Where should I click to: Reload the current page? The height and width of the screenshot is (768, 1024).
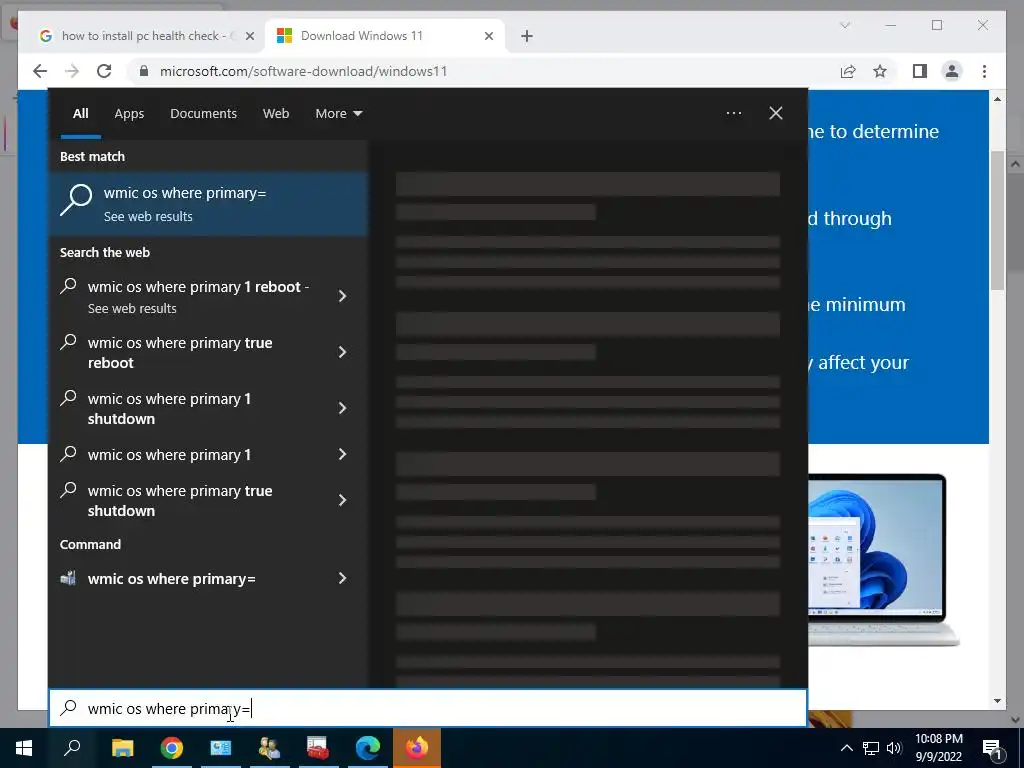click(104, 71)
